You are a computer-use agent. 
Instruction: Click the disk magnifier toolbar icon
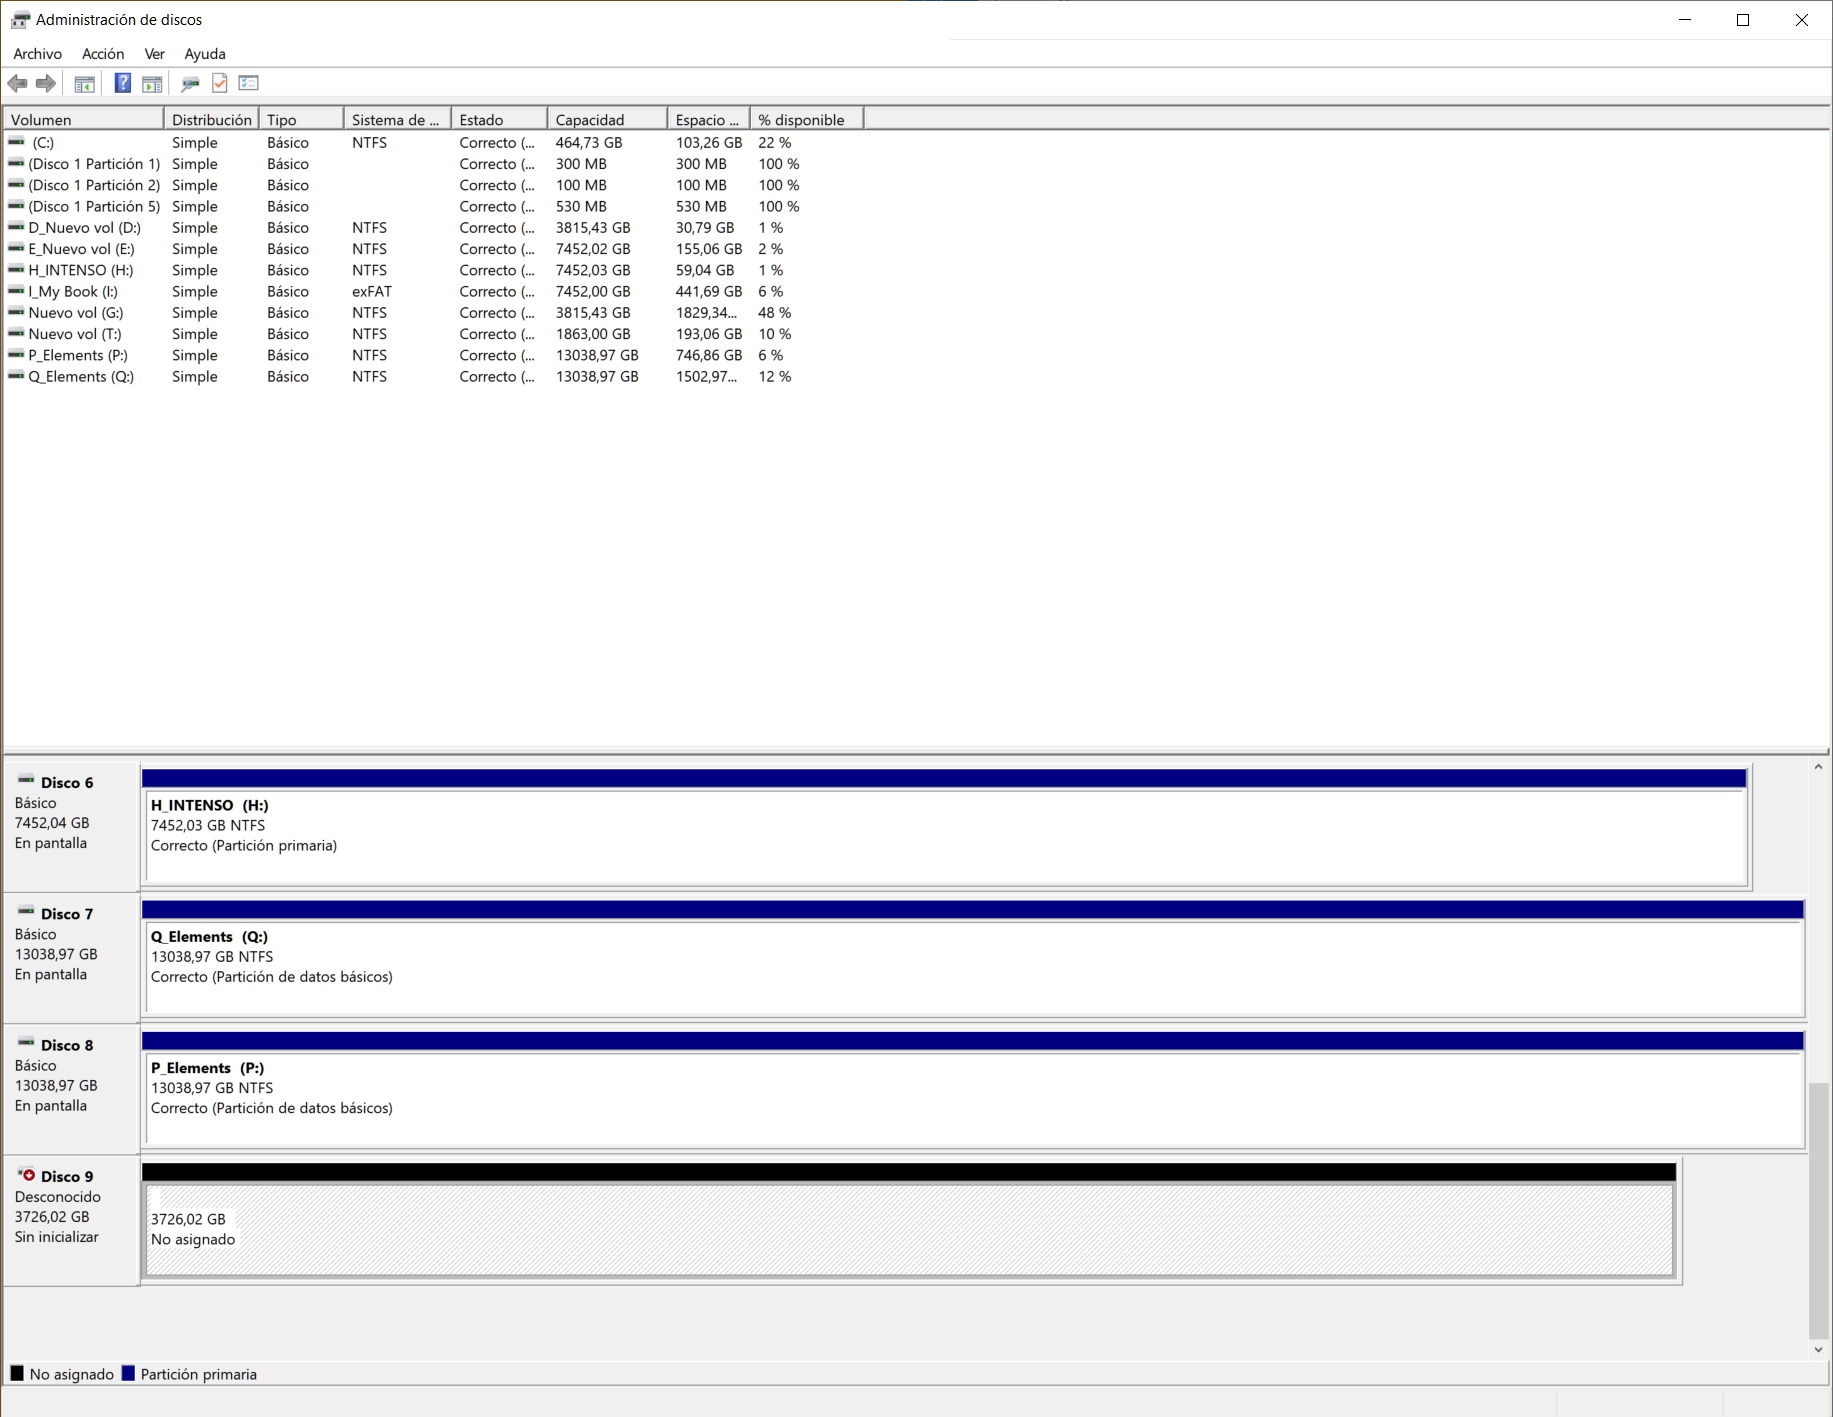click(x=190, y=83)
